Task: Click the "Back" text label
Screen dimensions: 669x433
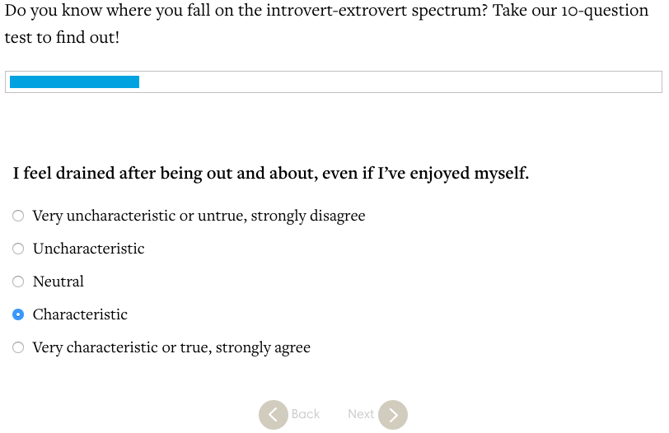Action: tap(305, 414)
